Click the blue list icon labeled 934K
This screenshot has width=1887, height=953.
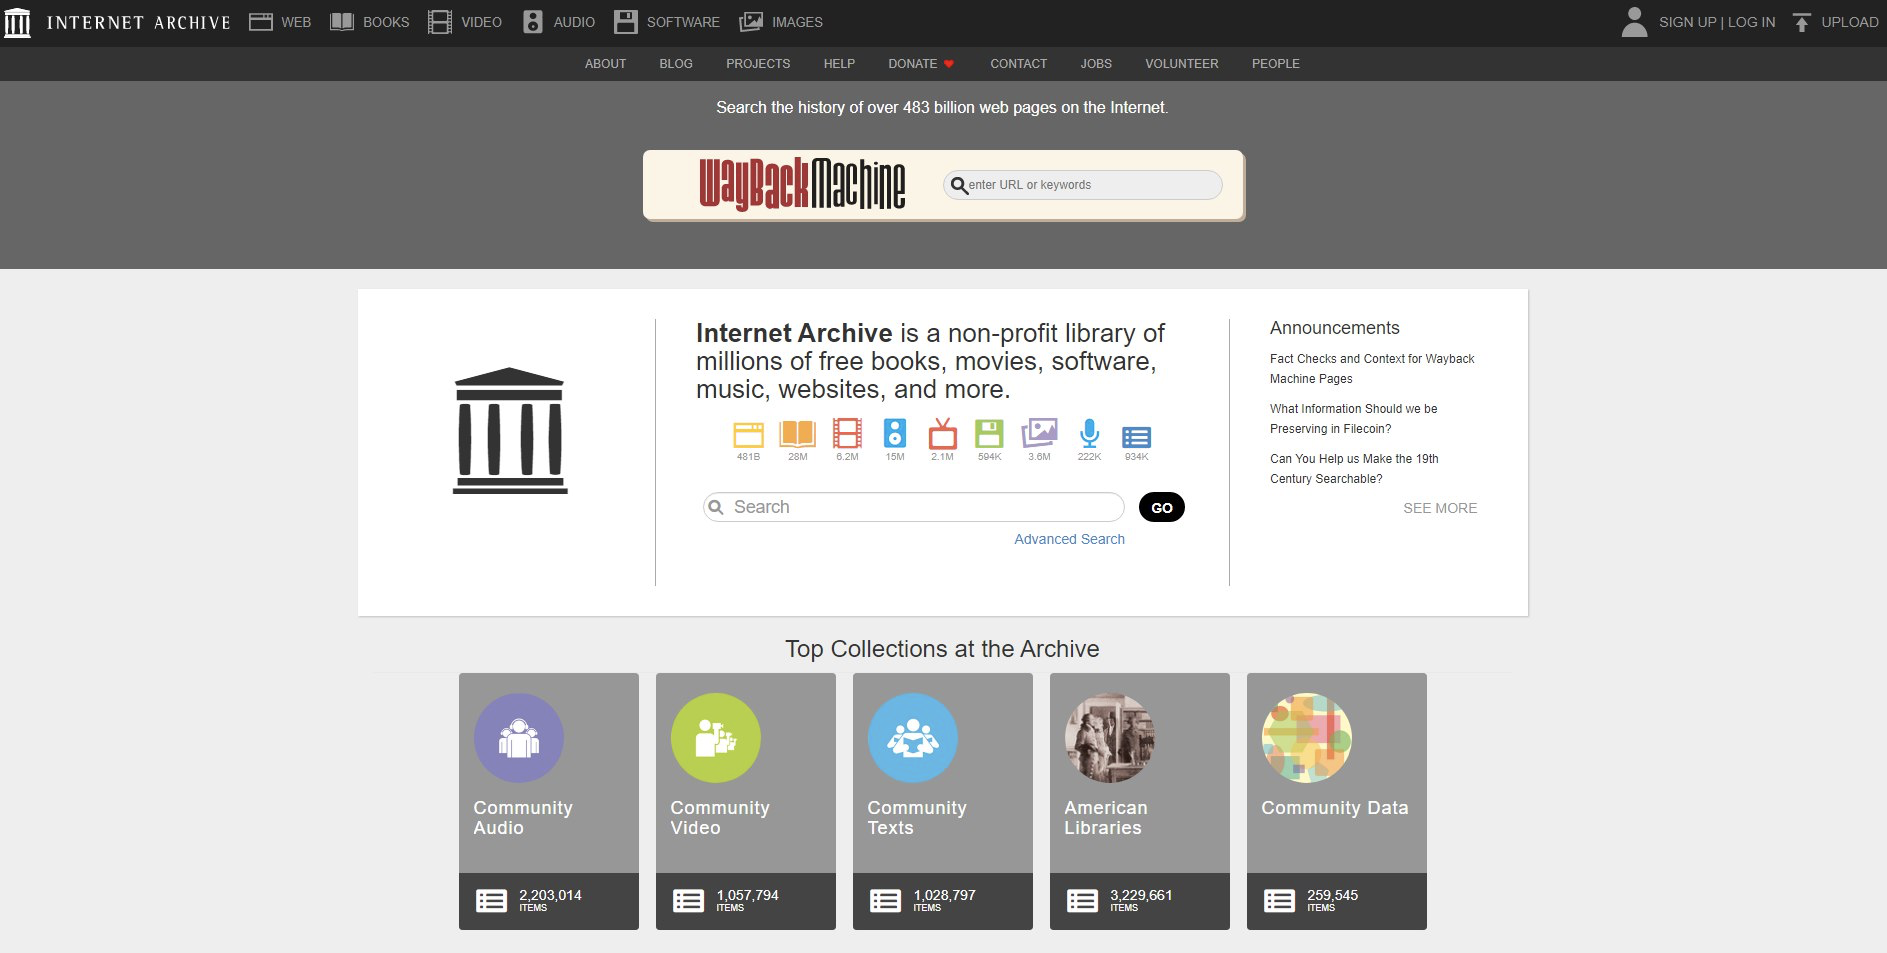point(1136,437)
